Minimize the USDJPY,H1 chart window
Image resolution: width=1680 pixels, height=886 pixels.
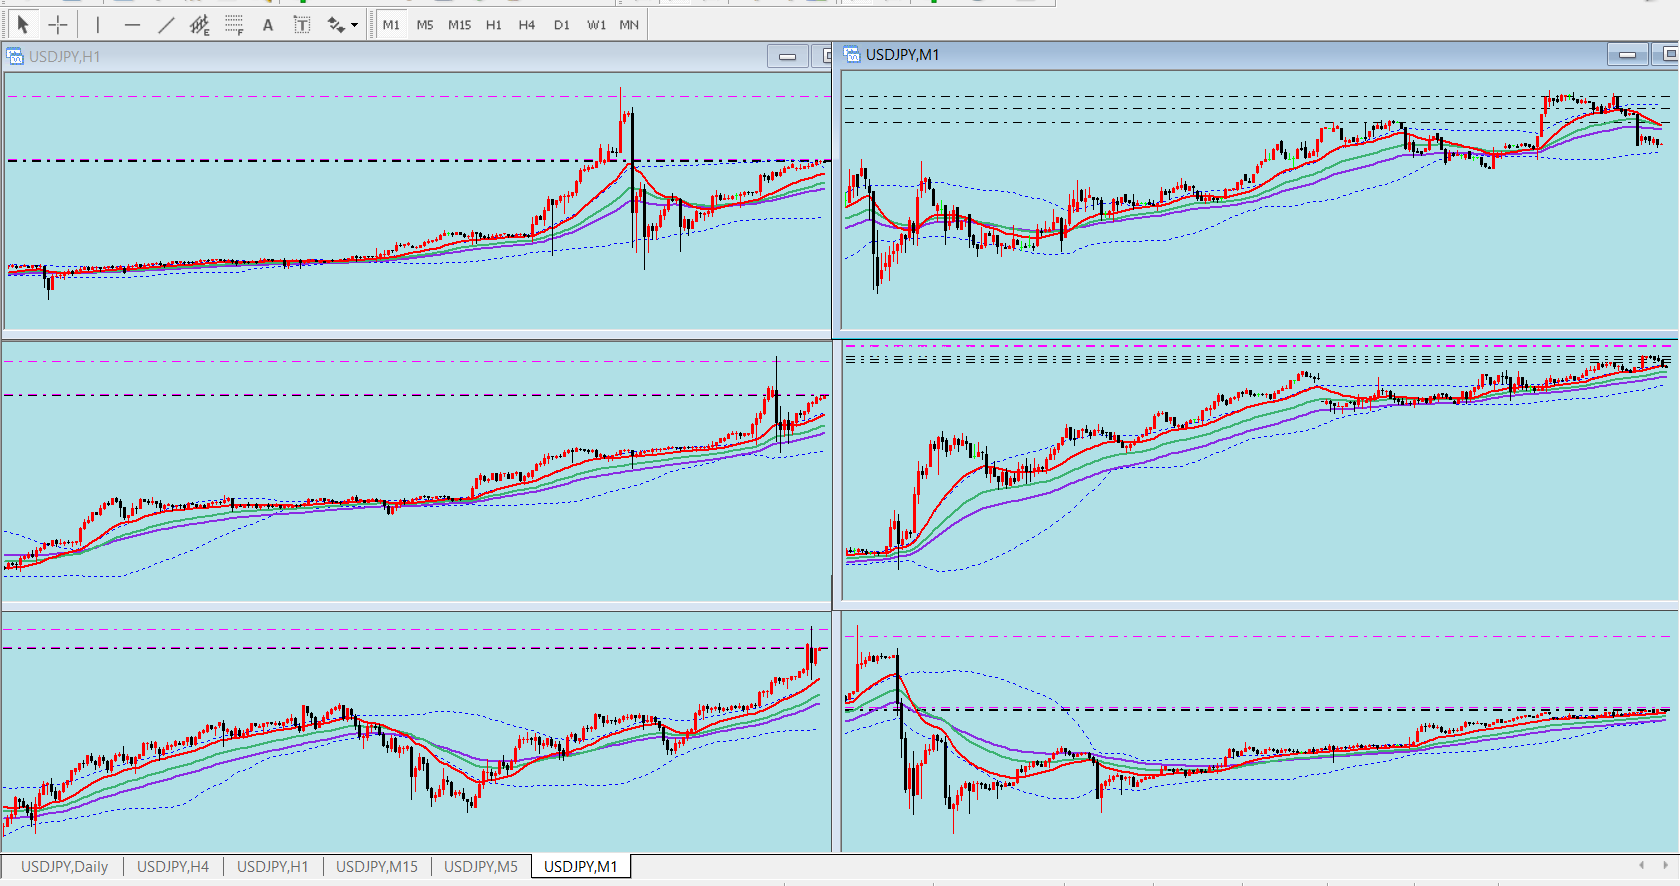[788, 57]
